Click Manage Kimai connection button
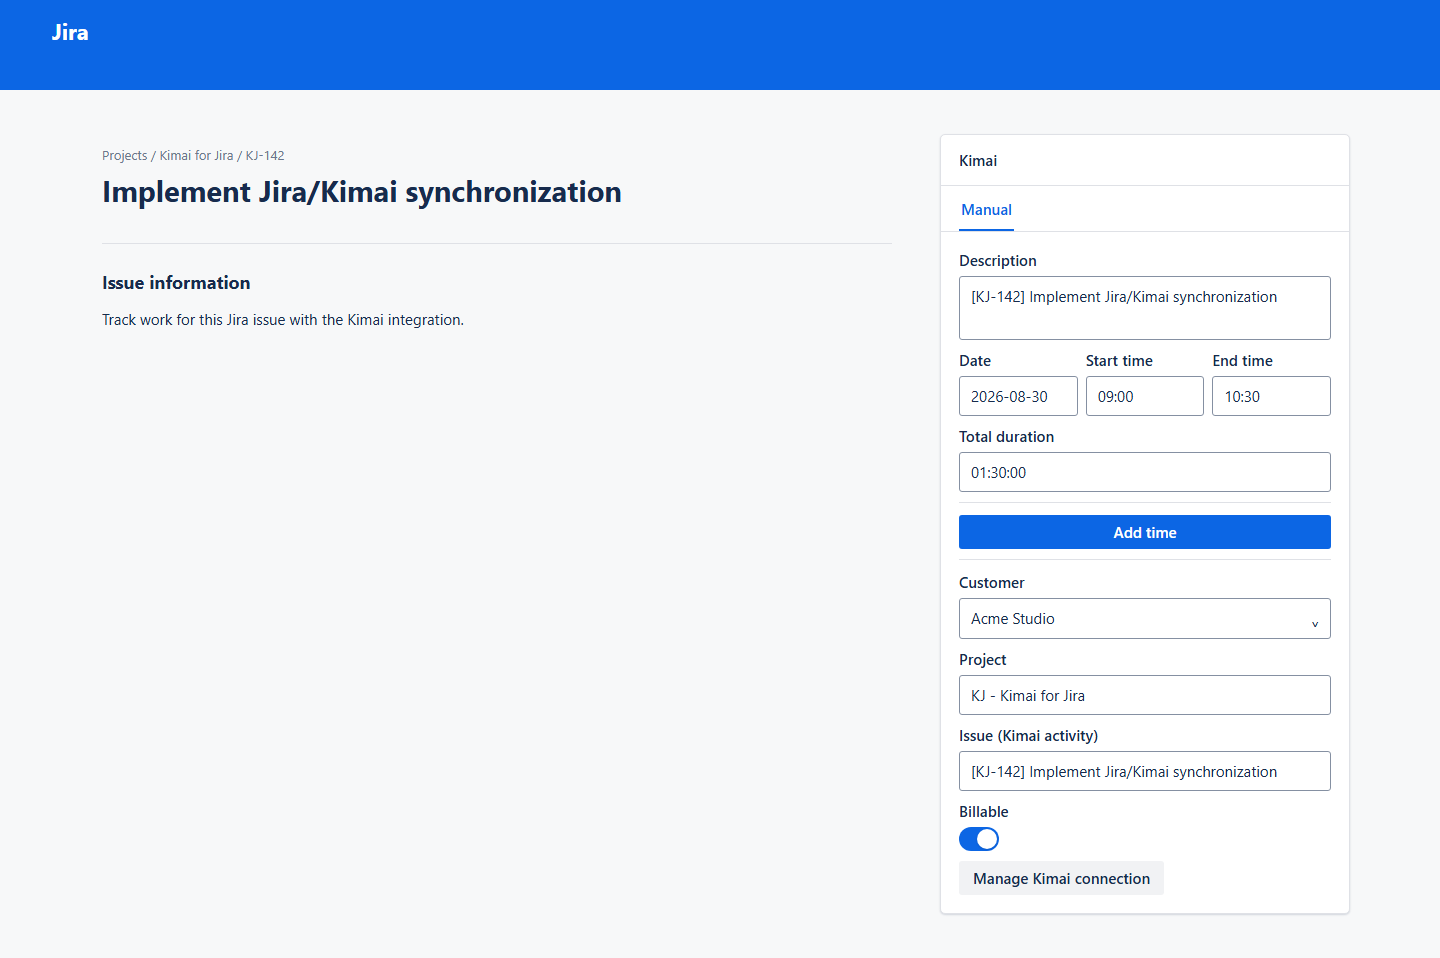Viewport: 1440px width, 958px height. (x=1061, y=878)
